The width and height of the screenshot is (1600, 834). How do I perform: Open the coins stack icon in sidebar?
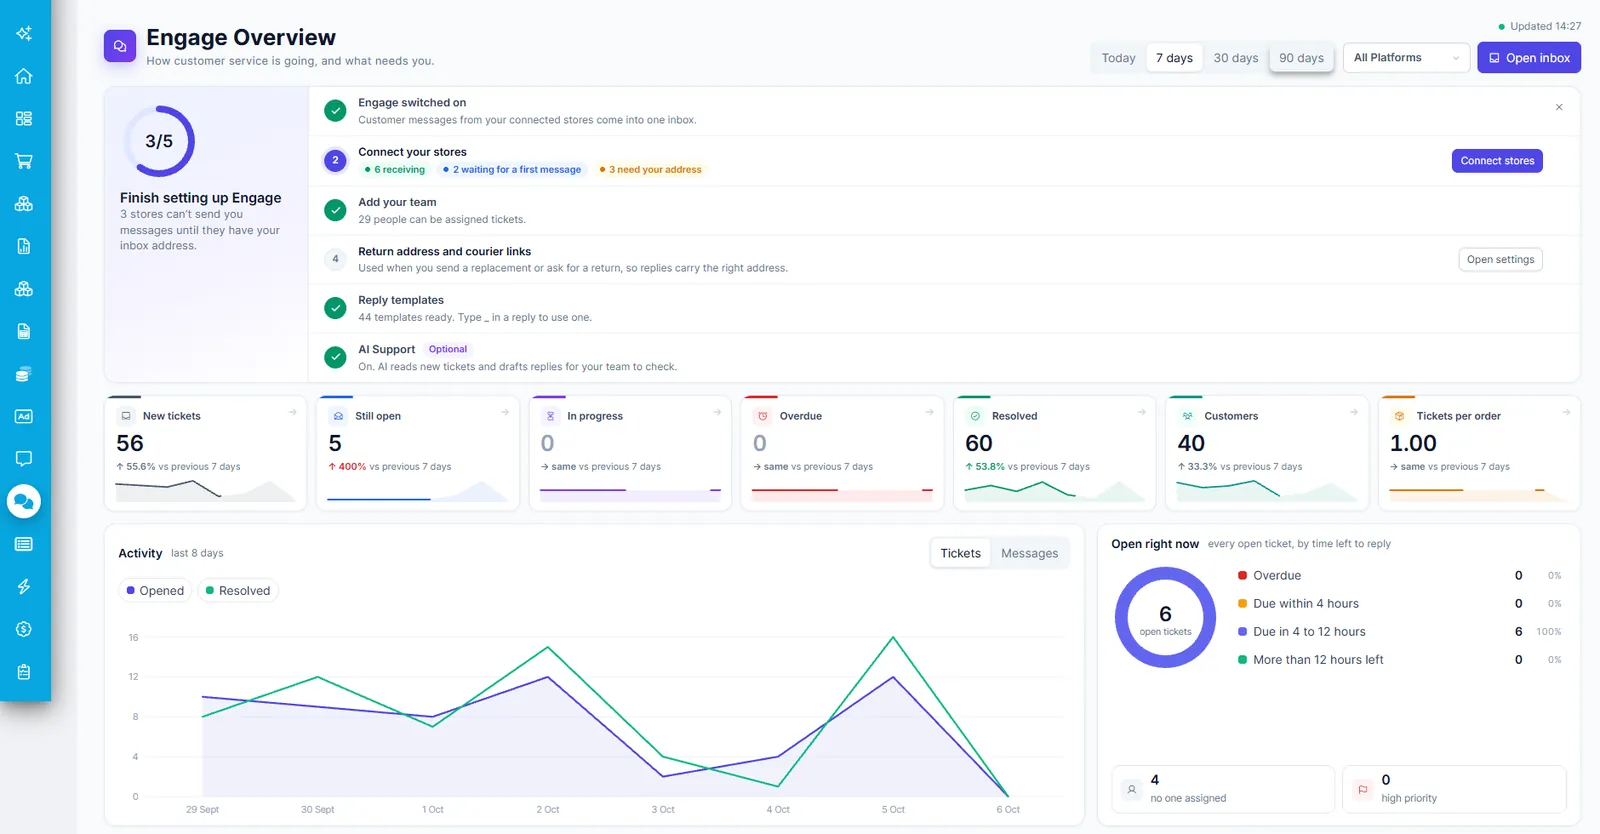[x=24, y=374]
